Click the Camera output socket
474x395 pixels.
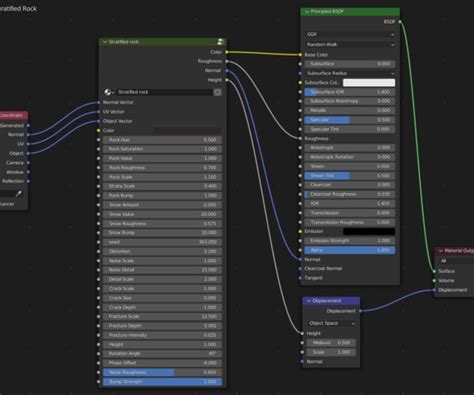point(28,163)
